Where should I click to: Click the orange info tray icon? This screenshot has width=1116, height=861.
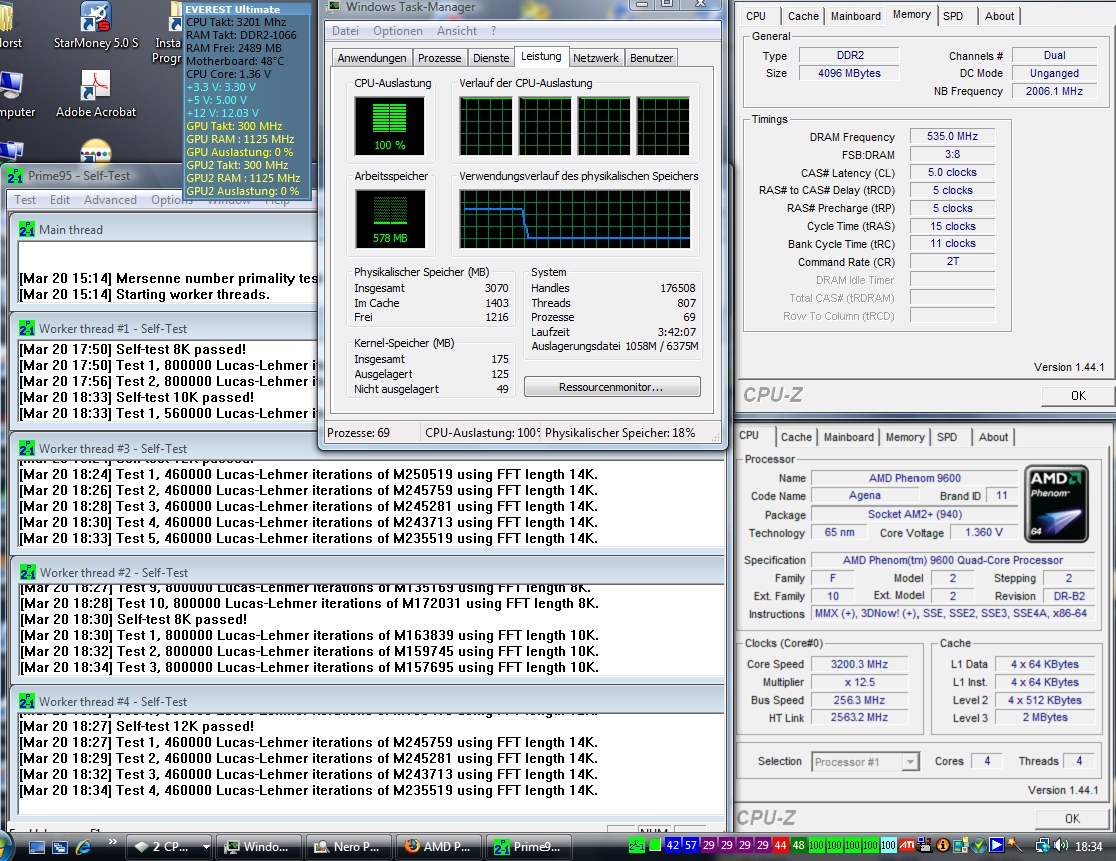(943, 845)
